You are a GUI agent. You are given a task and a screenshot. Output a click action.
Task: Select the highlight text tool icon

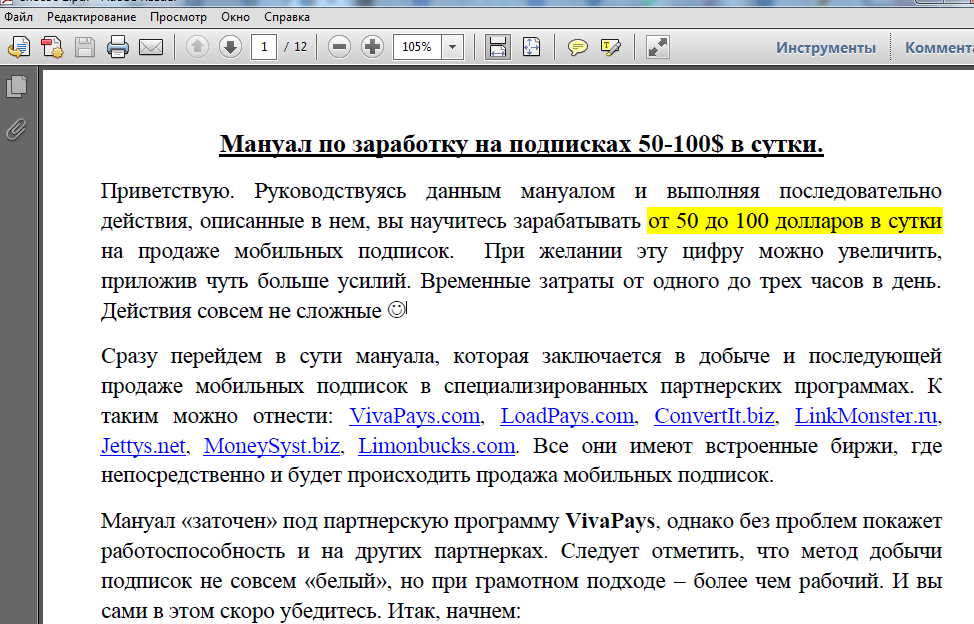click(x=611, y=47)
